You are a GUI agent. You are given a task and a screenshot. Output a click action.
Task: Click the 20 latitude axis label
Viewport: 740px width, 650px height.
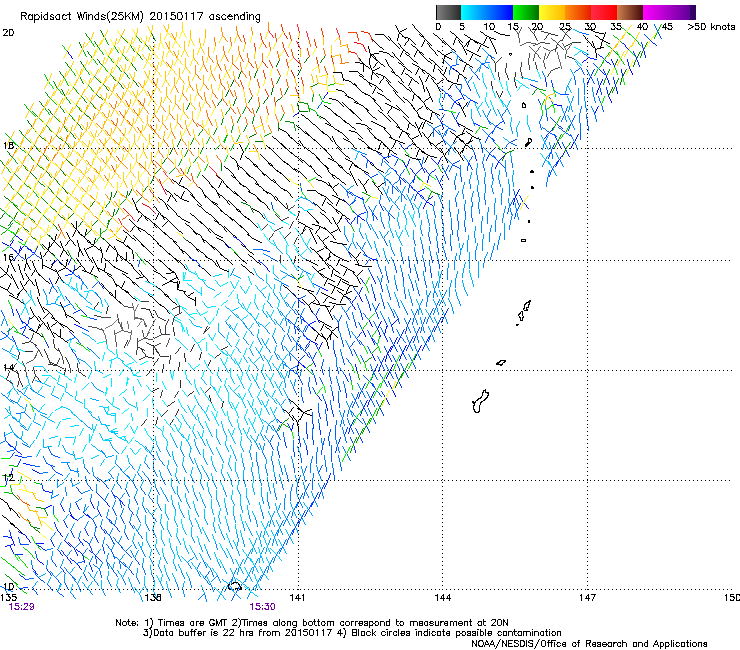coord(8,33)
